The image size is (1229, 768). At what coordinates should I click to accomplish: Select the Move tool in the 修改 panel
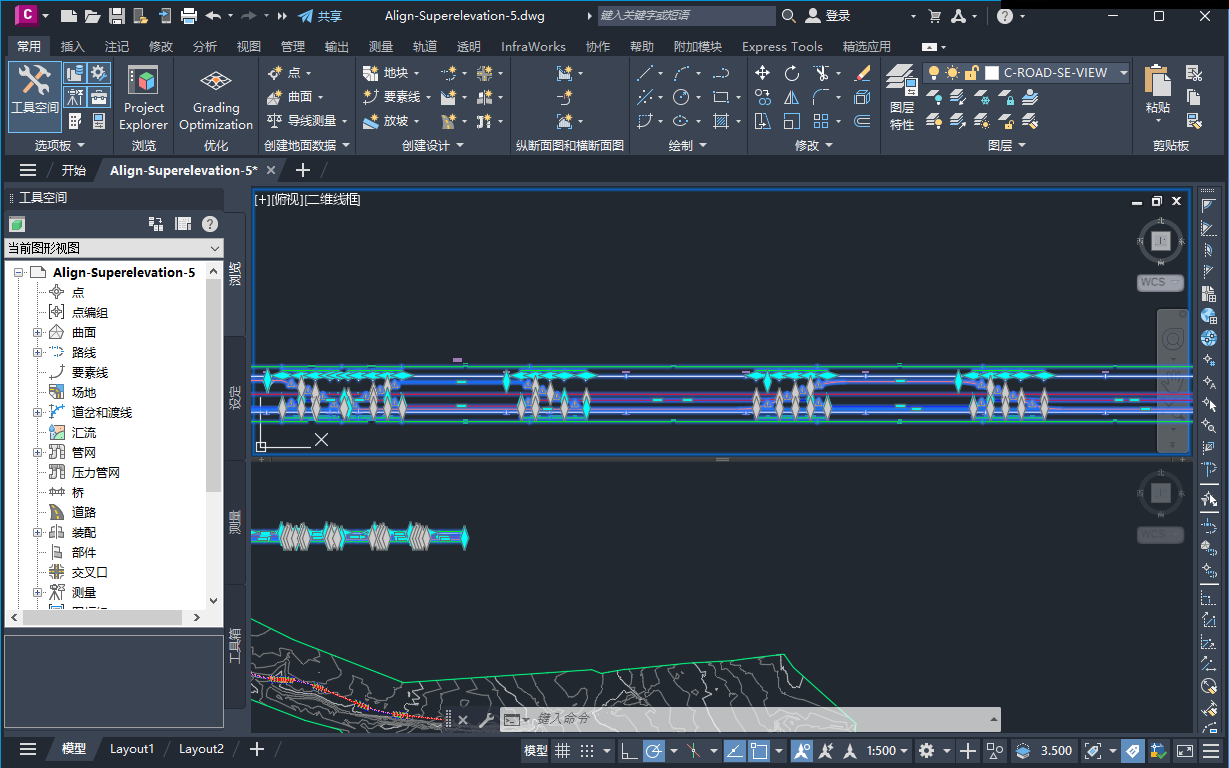click(x=763, y=72)
